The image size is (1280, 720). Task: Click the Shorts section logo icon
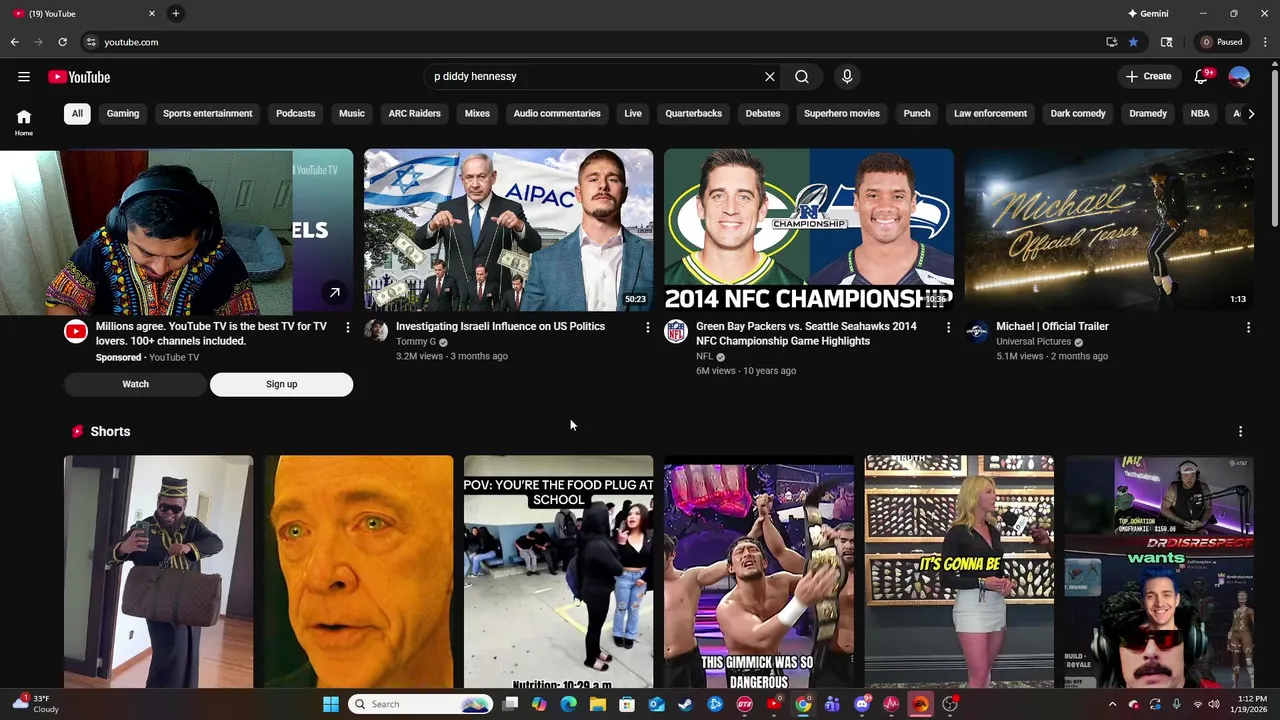[x=77, y=432]
